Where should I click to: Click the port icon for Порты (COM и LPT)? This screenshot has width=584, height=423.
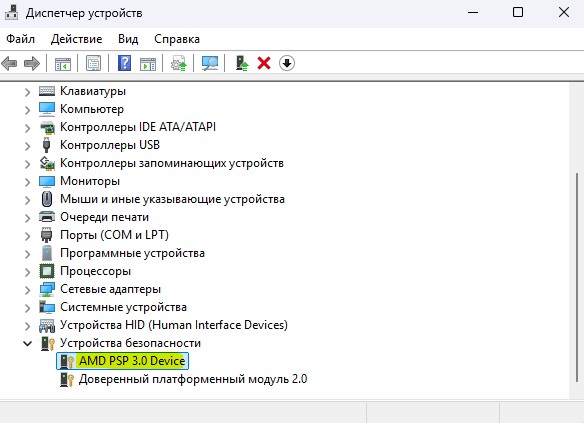click(x=47, y=235)
